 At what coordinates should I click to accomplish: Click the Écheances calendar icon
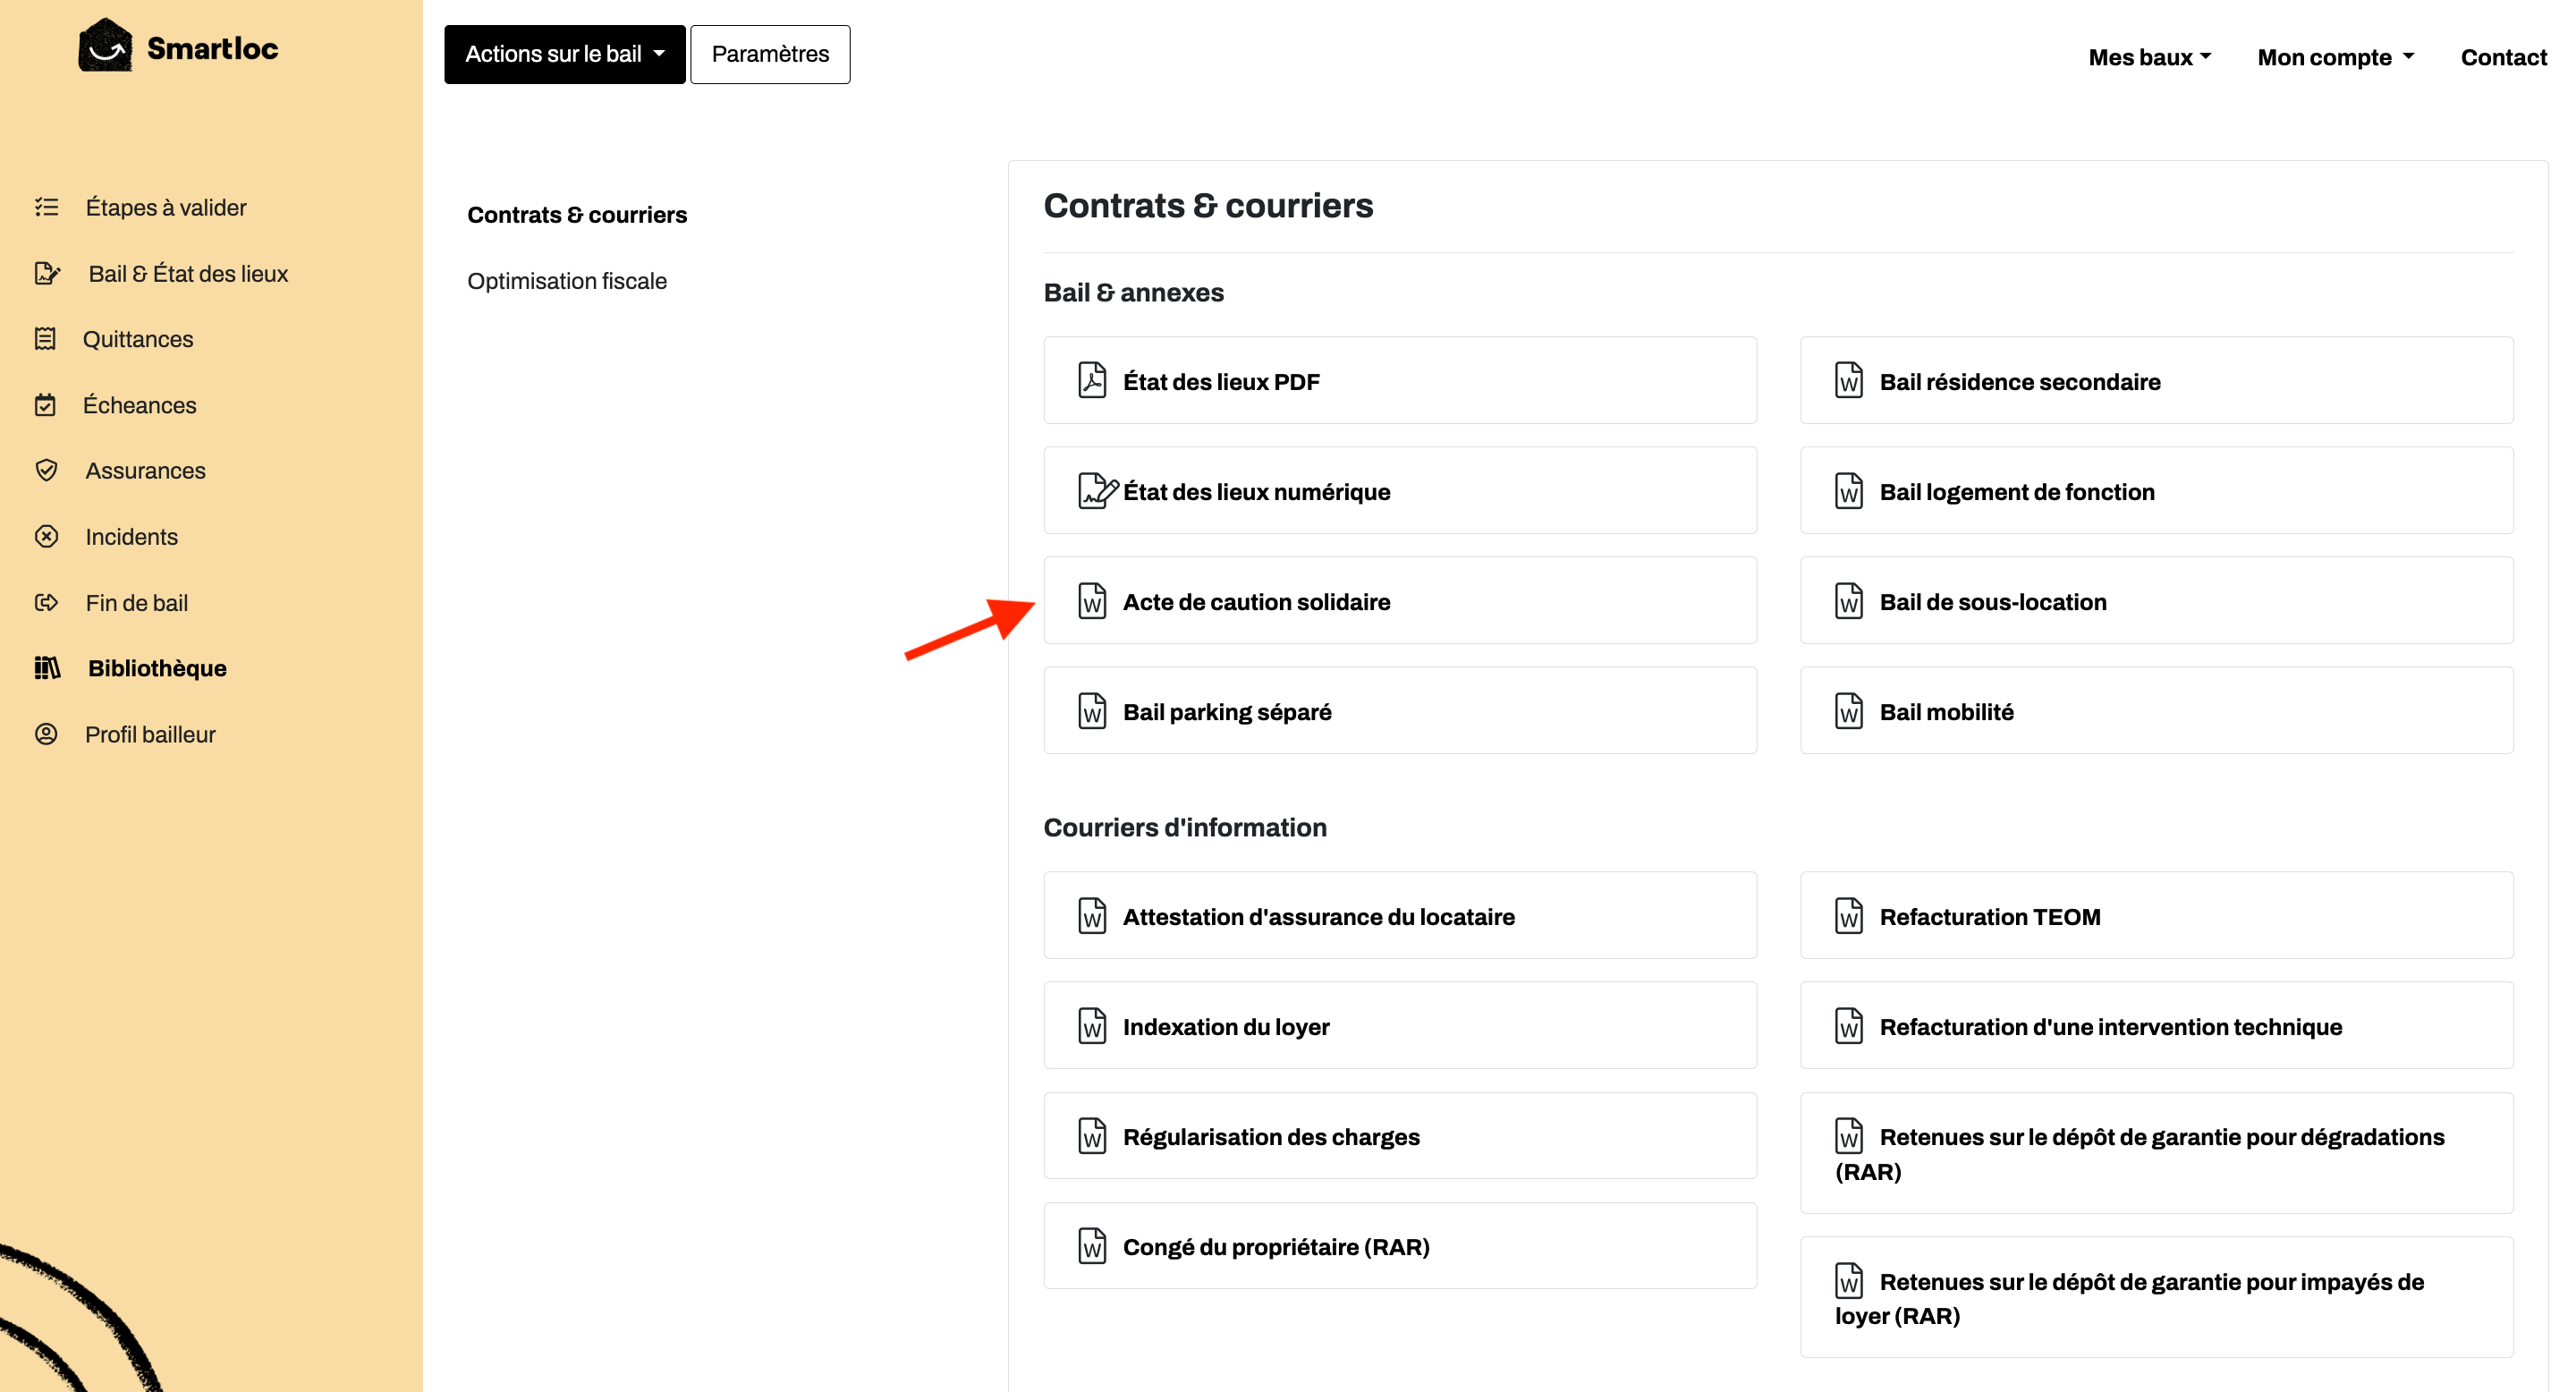tap(45, 405)
